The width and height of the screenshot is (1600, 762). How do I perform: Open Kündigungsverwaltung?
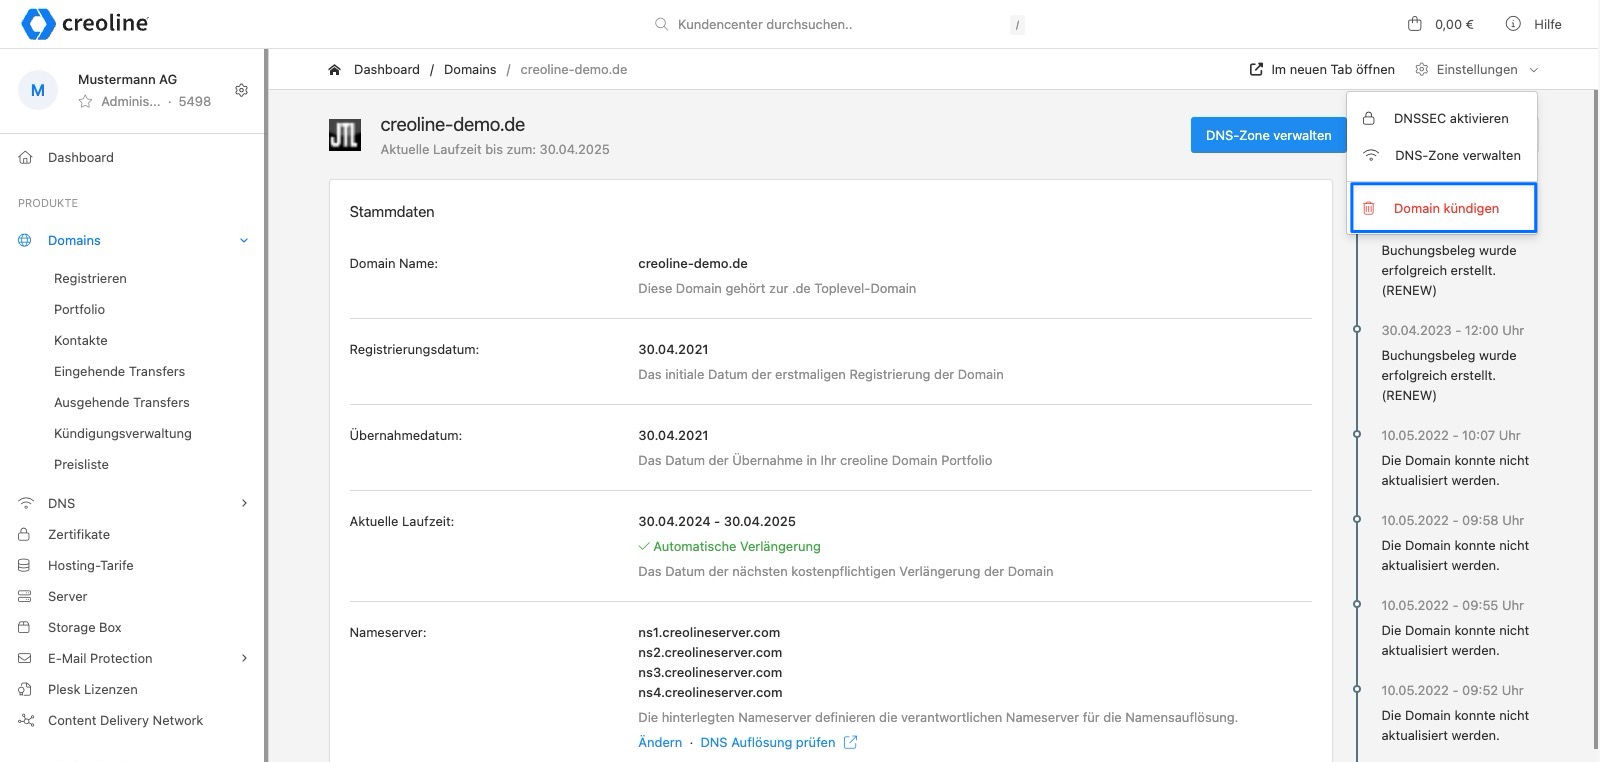point(122,433)
